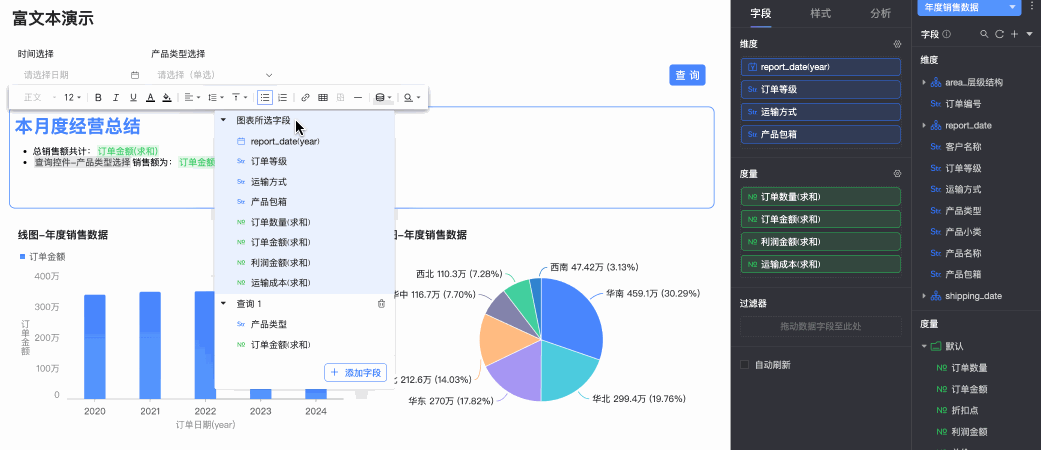This screenshot has height=450, width=1041.
Task: Open text alignment dropdown in toolbar
Action: click(x=192, y=98)
